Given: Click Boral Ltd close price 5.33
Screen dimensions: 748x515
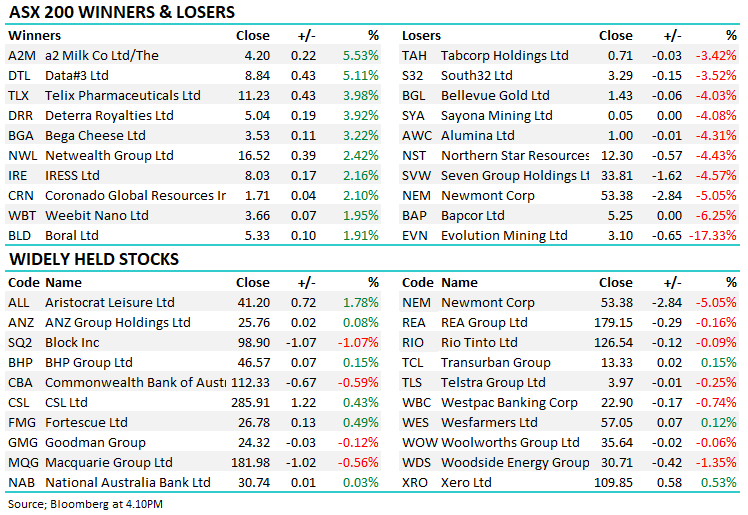Looking at the screenshot, I should pyautogui.click(x=257, y=236).
